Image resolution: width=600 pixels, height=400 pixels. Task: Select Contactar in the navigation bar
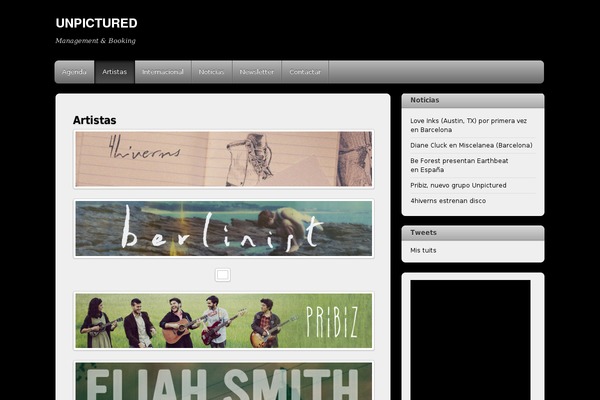(x=305, y=72)
